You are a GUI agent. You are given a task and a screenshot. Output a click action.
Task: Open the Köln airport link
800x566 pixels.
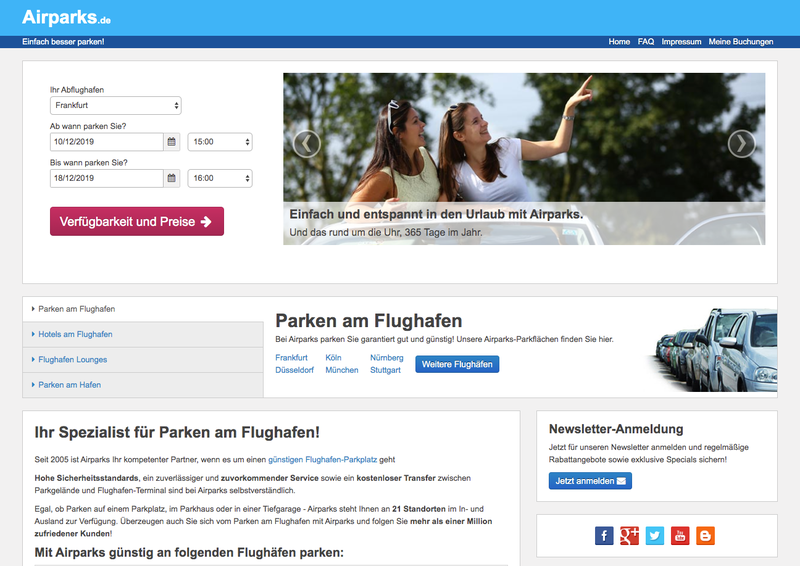click(333, 358)
